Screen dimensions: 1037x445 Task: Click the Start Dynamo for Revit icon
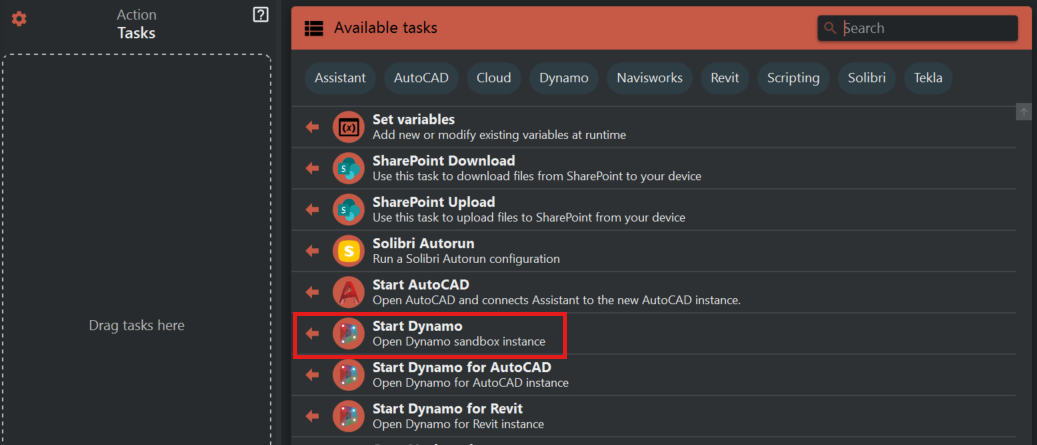pos(349,416)
